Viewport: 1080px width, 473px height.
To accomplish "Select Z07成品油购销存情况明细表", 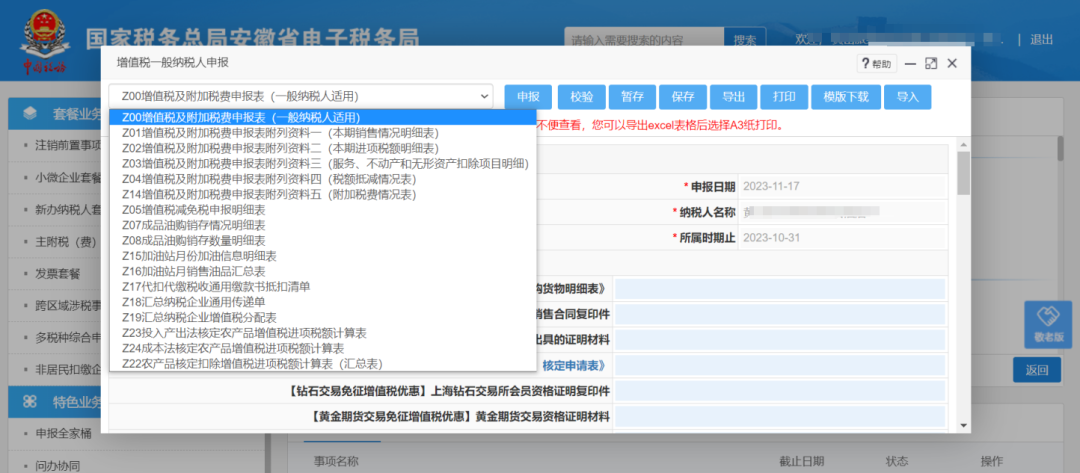I will [x=322, y=224].
